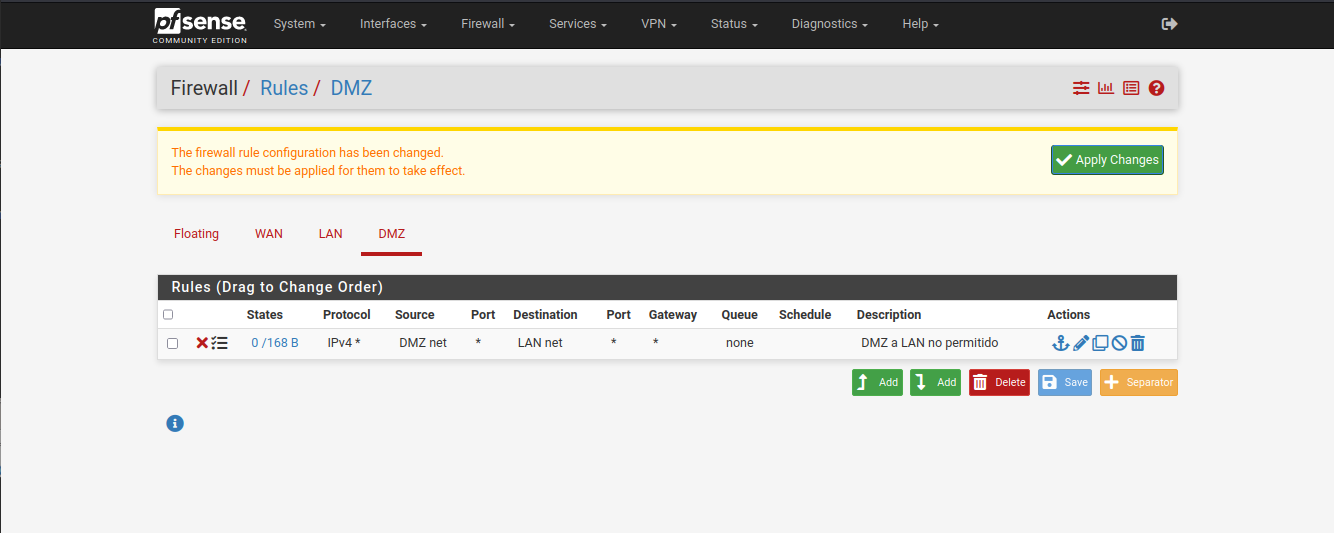Disable the DMZ rule with ban icon

1119,343
